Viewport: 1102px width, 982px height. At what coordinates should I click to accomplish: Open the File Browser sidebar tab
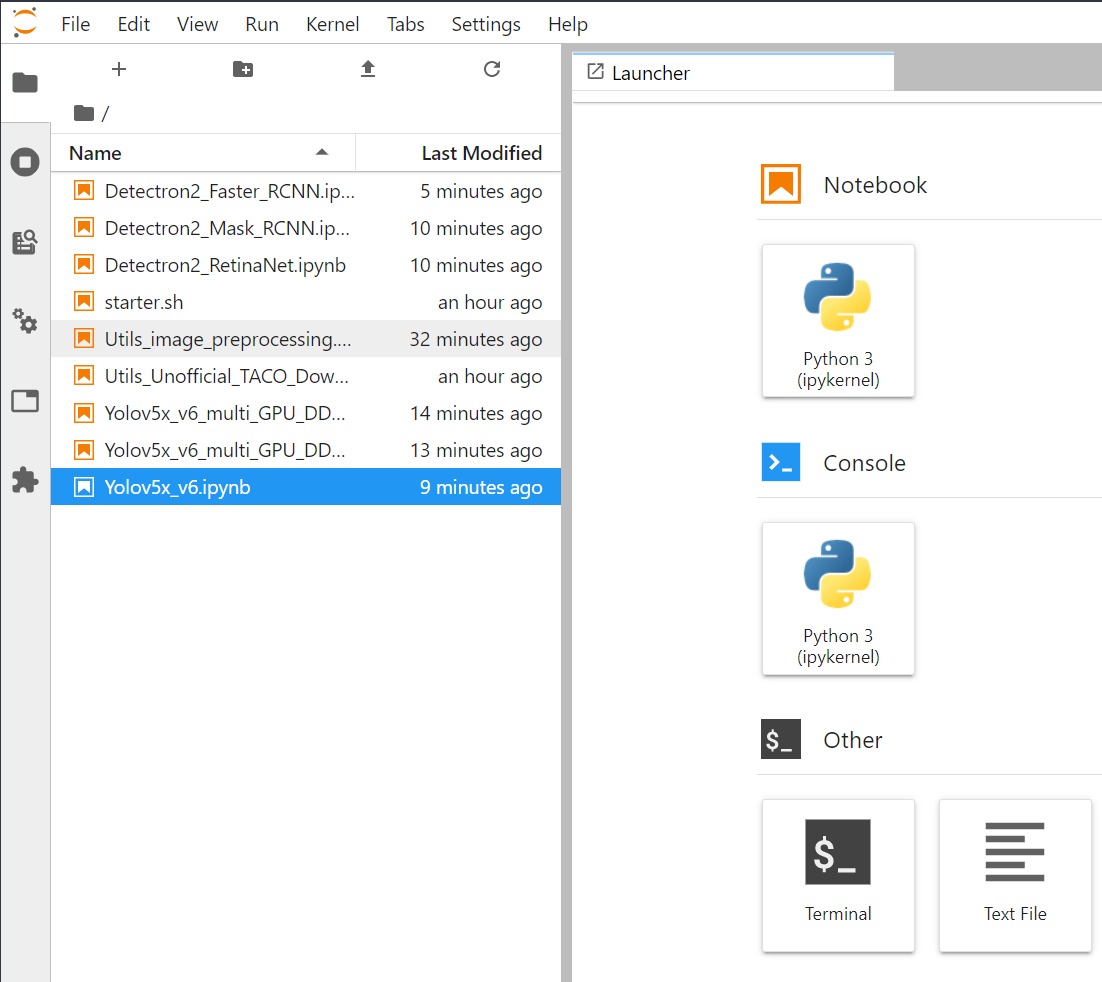point(25,82)
